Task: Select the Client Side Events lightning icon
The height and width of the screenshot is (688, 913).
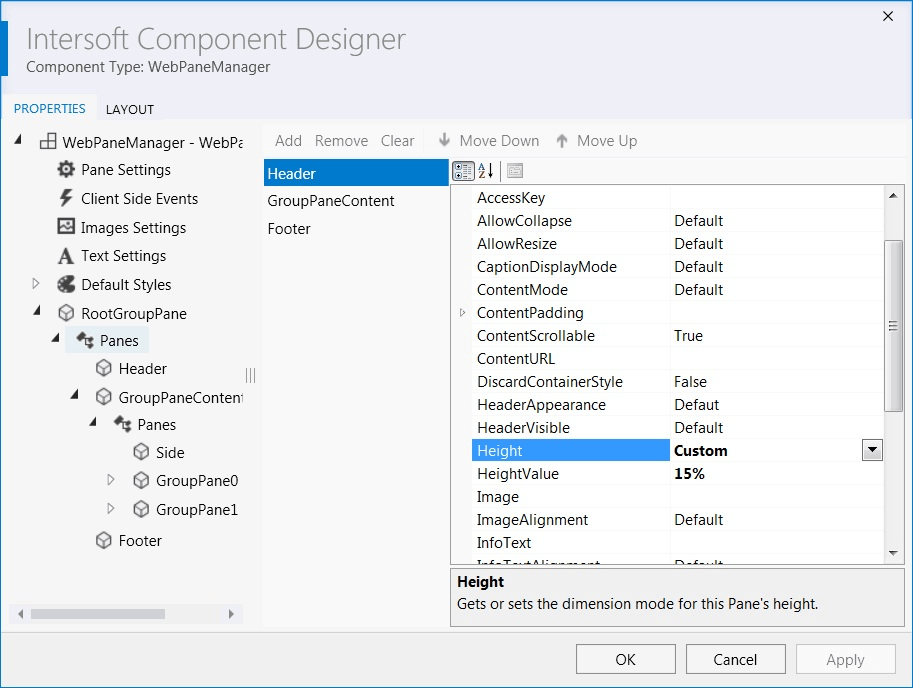Action: pyautogui.click(x=66, y=199)
